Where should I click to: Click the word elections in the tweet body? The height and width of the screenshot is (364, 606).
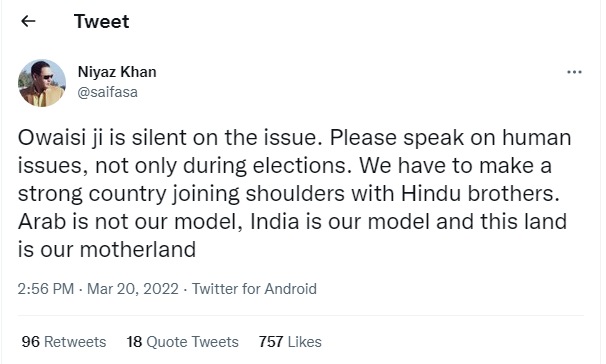point(300,165)
